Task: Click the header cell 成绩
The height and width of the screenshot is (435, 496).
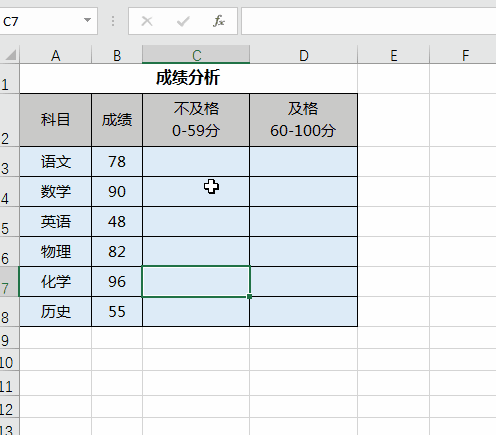Action: click(117, 120)
